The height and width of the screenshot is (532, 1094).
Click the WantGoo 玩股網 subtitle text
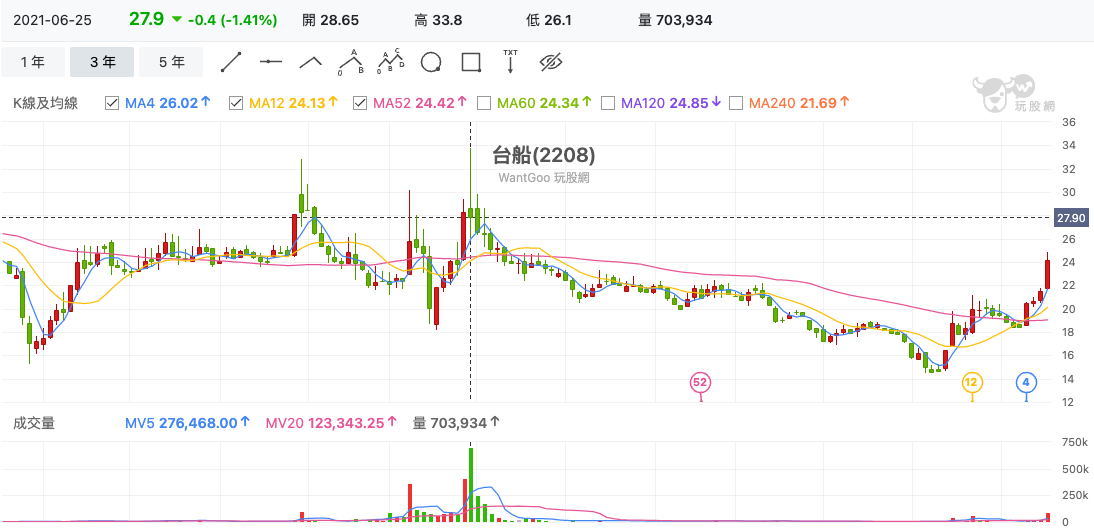544,178
